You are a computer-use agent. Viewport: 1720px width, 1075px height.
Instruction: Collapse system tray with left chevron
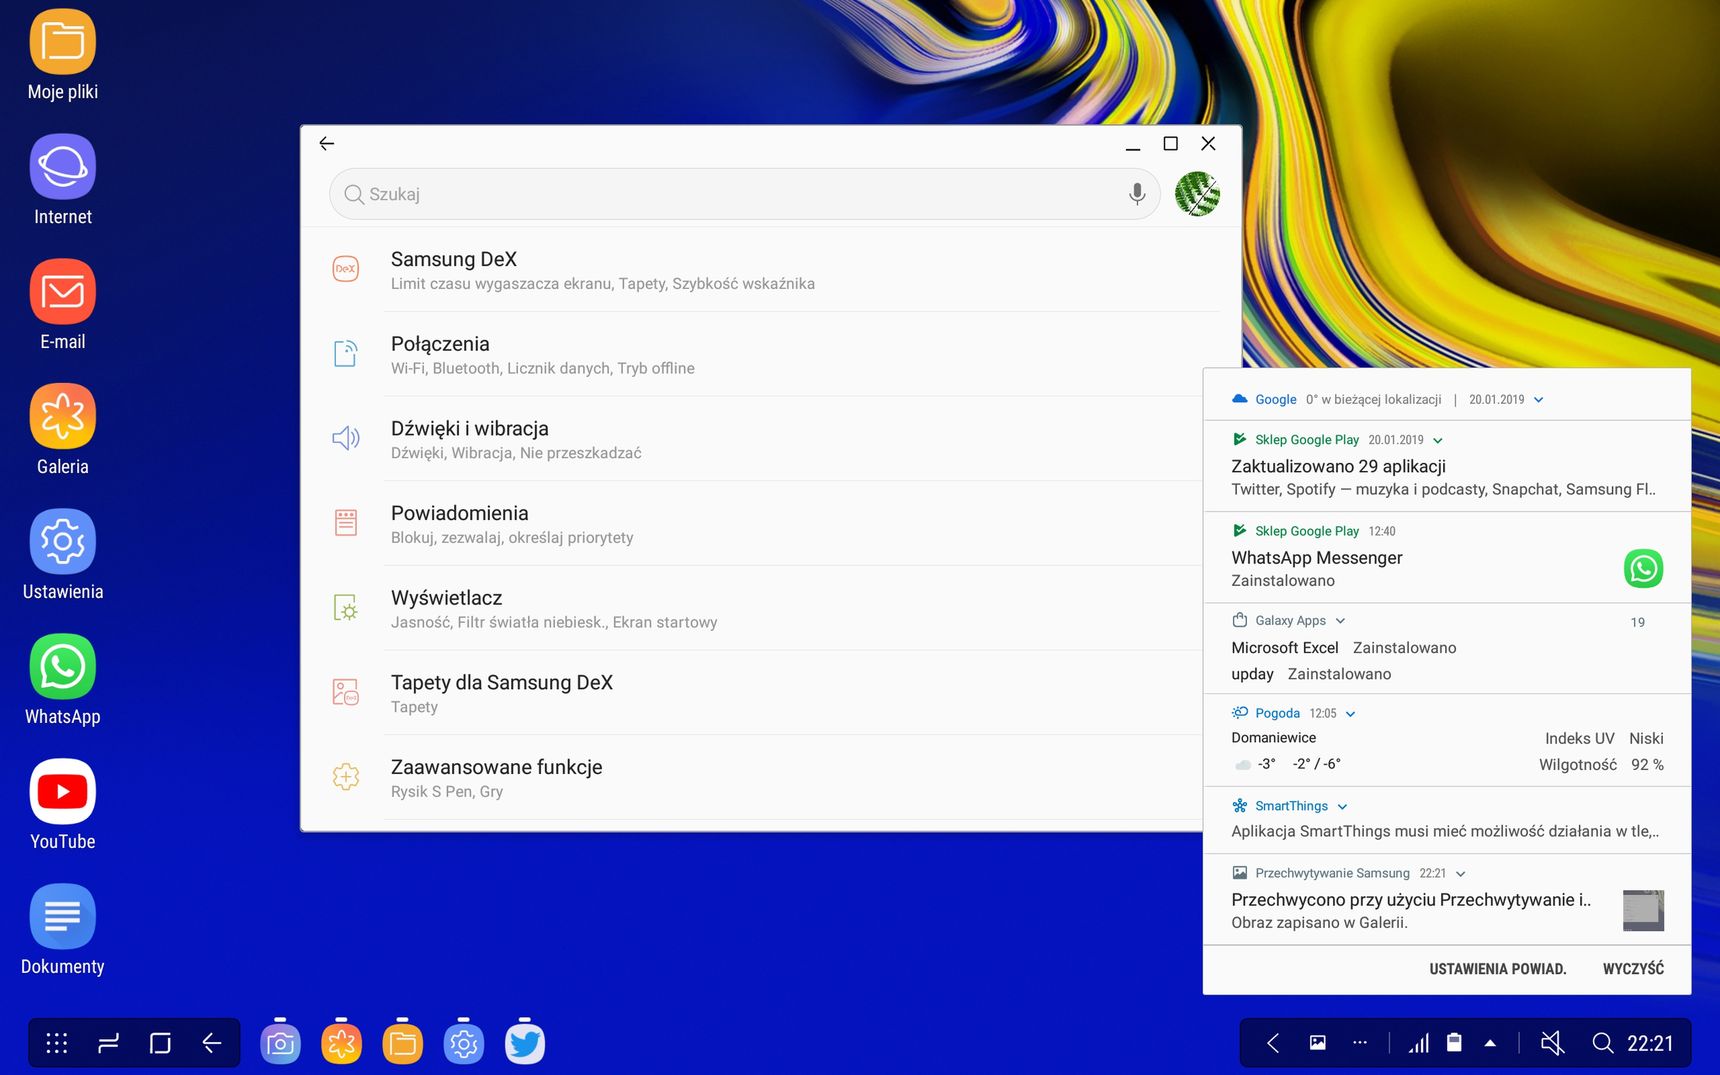pyautogui.click(x=1273, y=1043)
